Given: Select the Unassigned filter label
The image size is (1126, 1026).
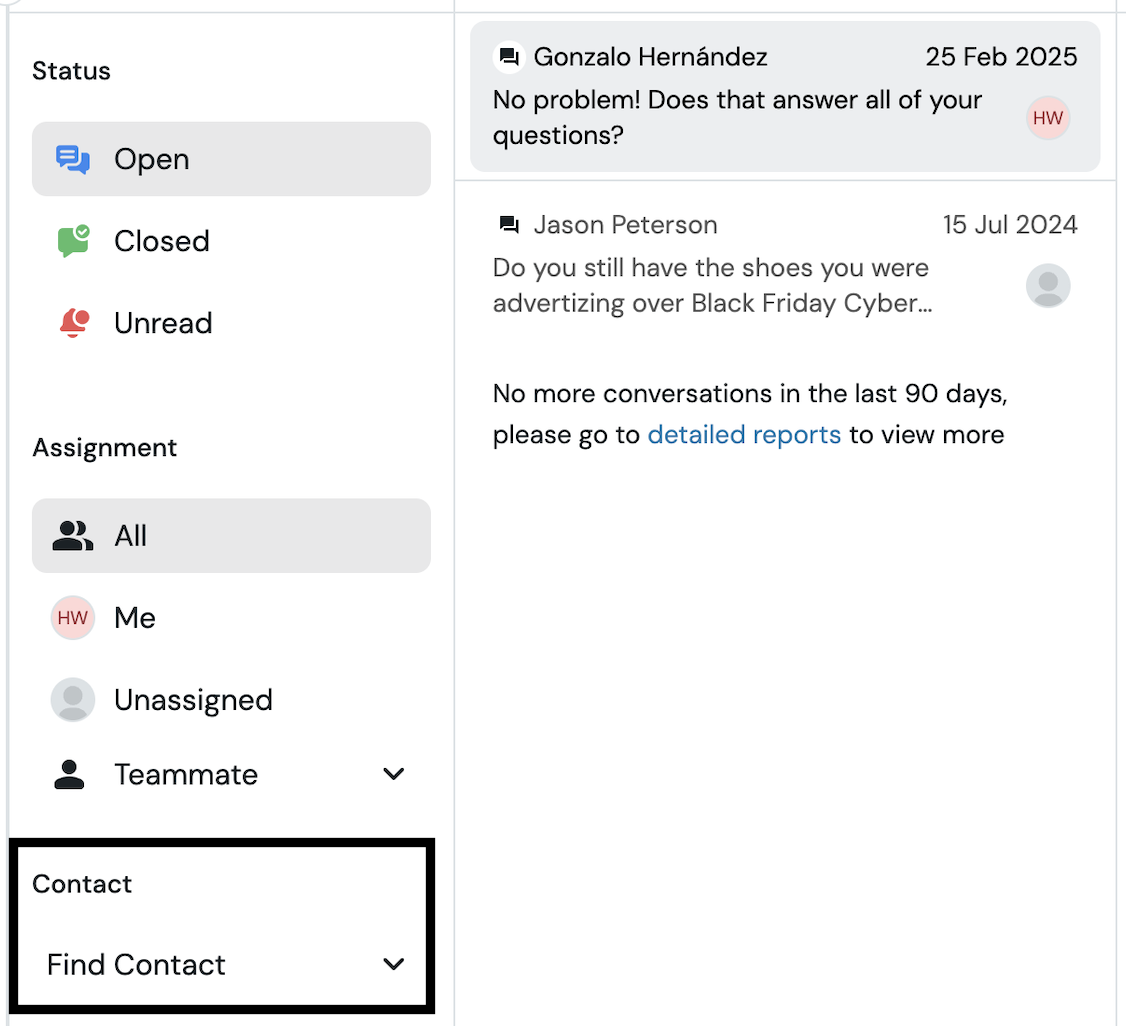Looking at the screenshot, I should coord(193,700).
